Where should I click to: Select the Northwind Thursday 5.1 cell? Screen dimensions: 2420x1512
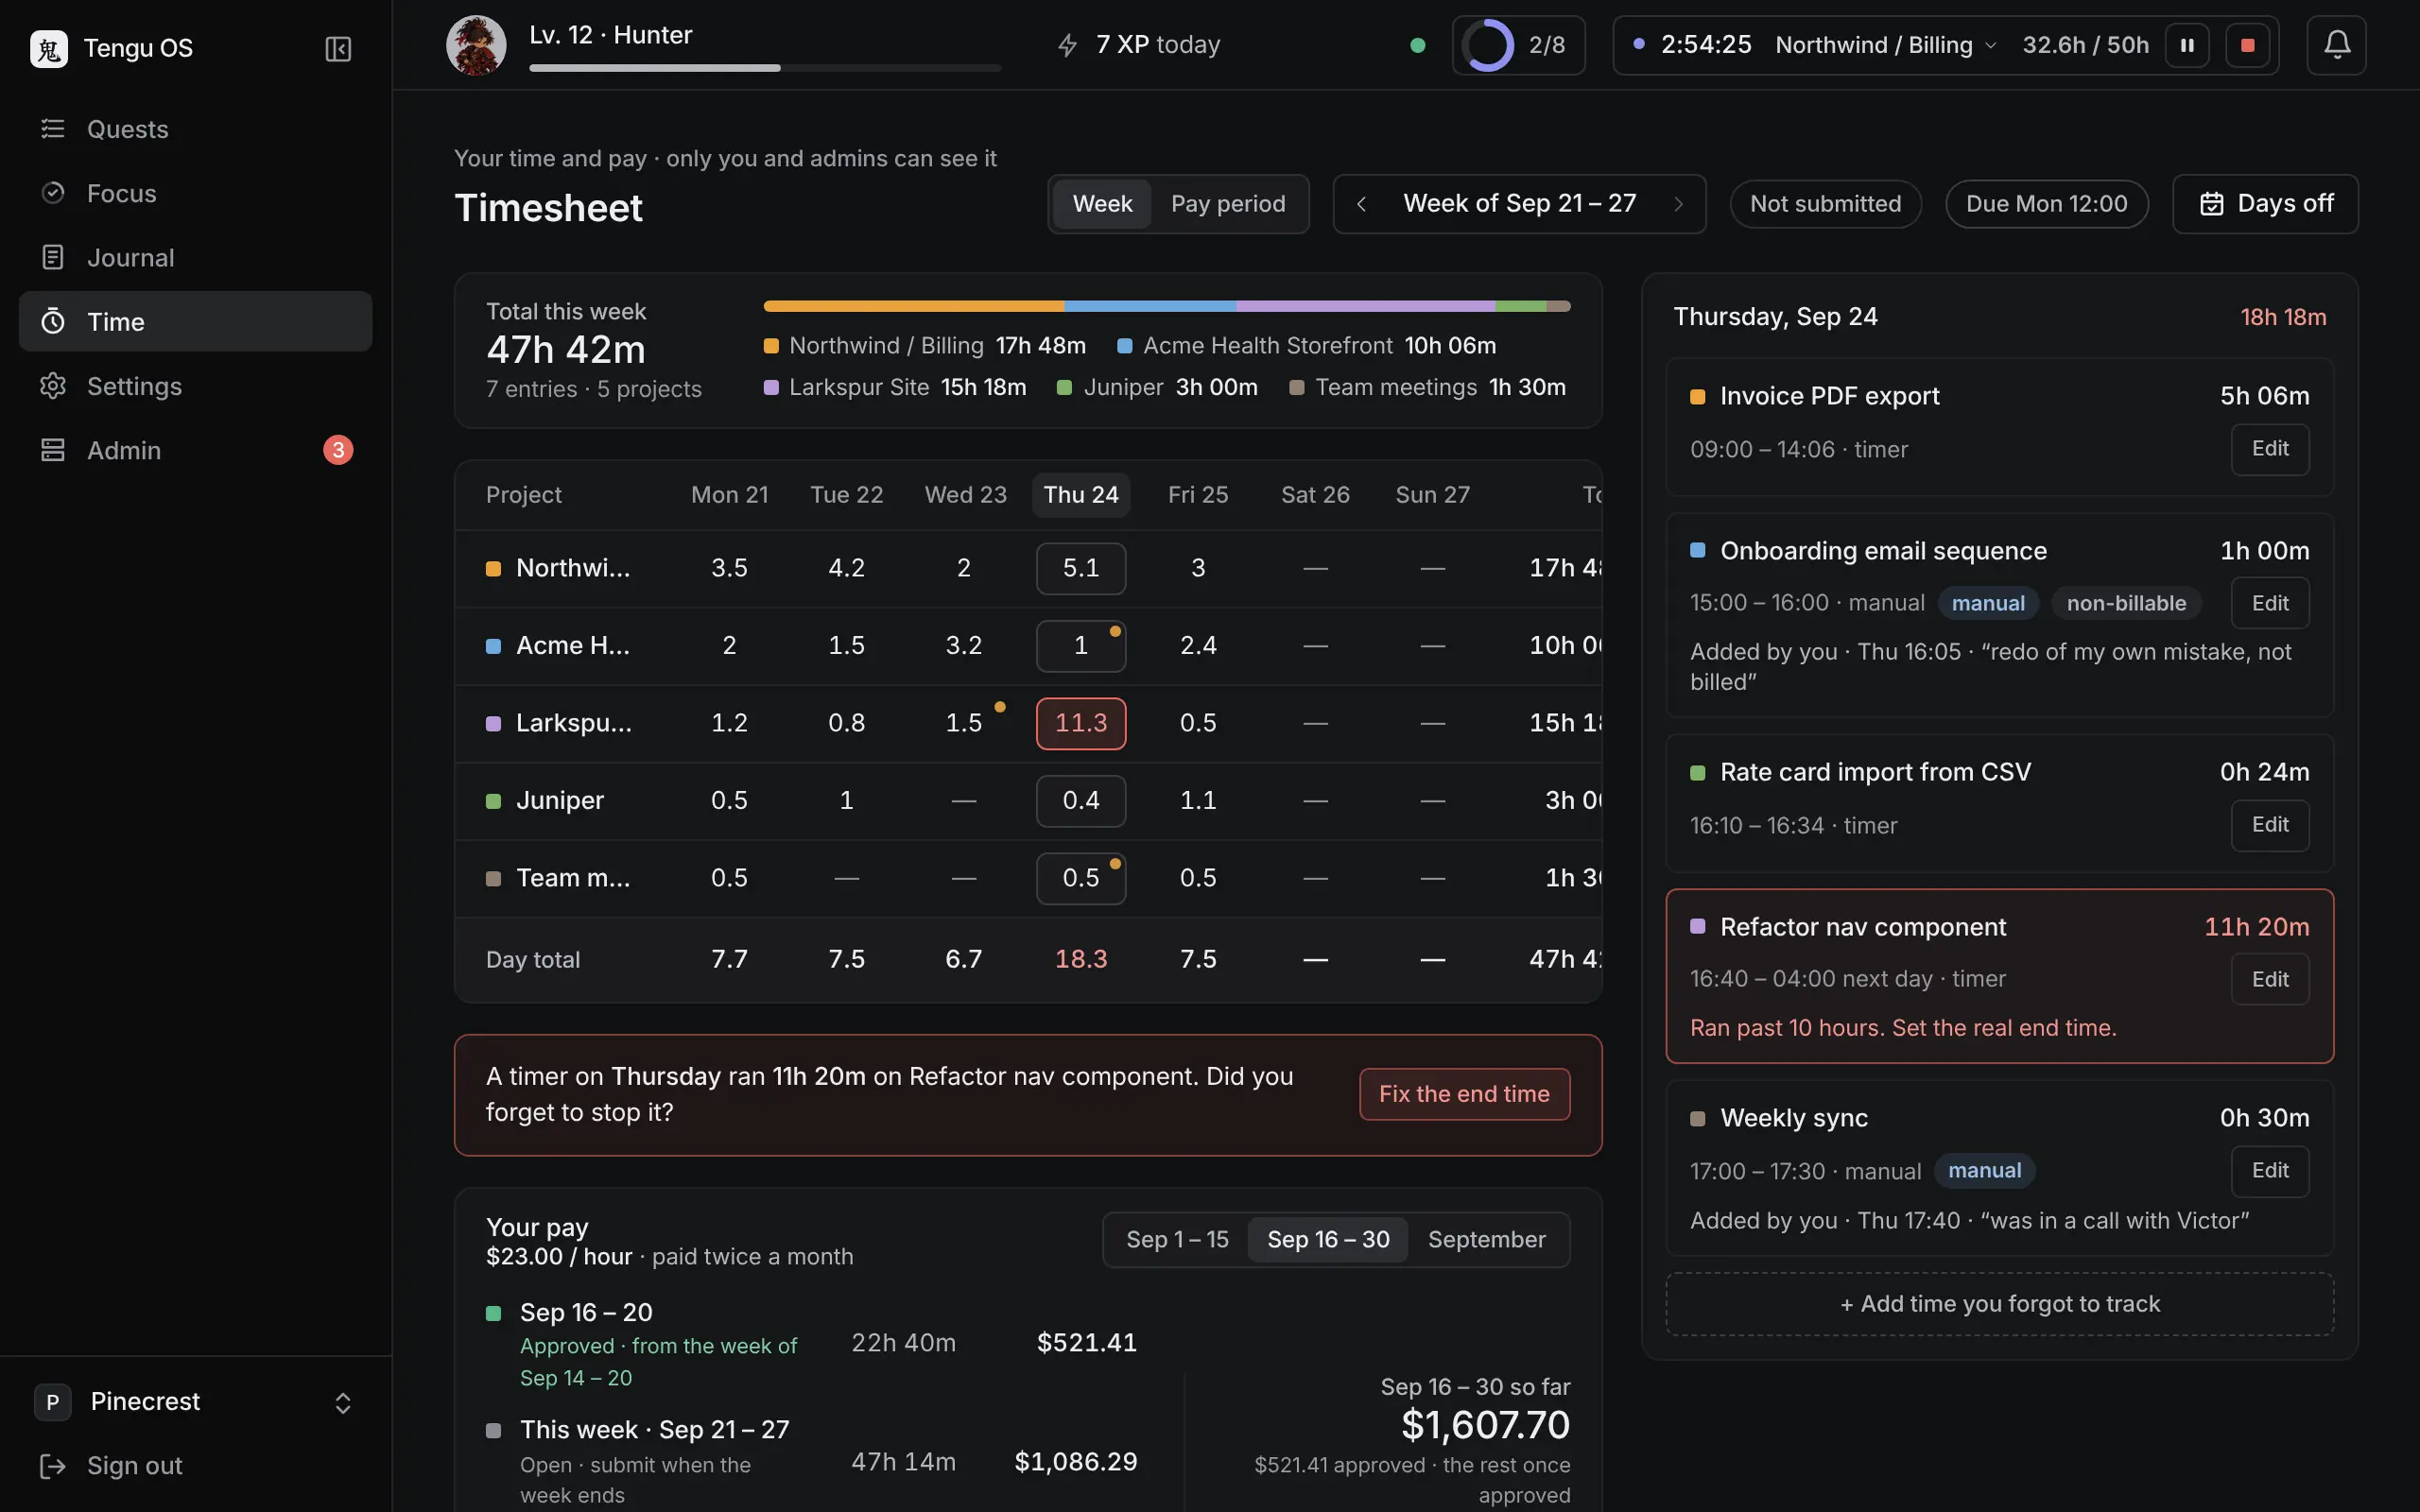[1081, 568]
